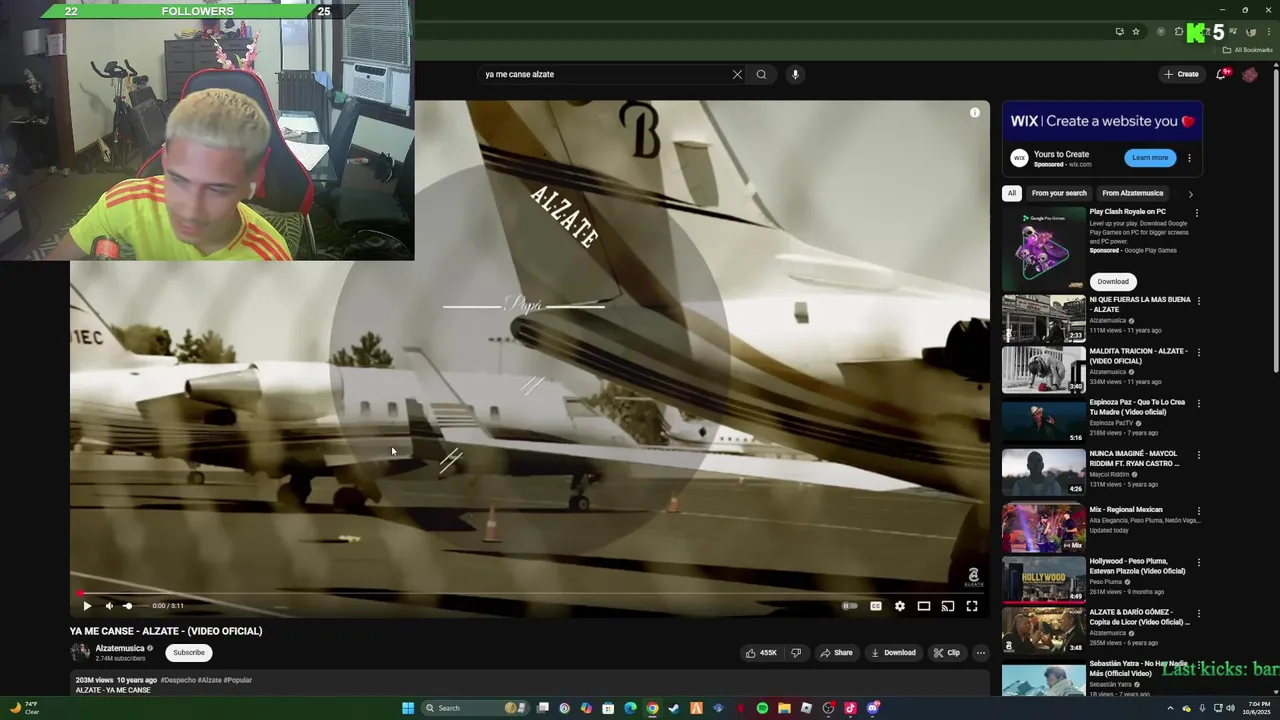The height and width of the screenshot is (720, 1280).
Task: Cast video with the Play on TV icon
Action: pos(948,606)
